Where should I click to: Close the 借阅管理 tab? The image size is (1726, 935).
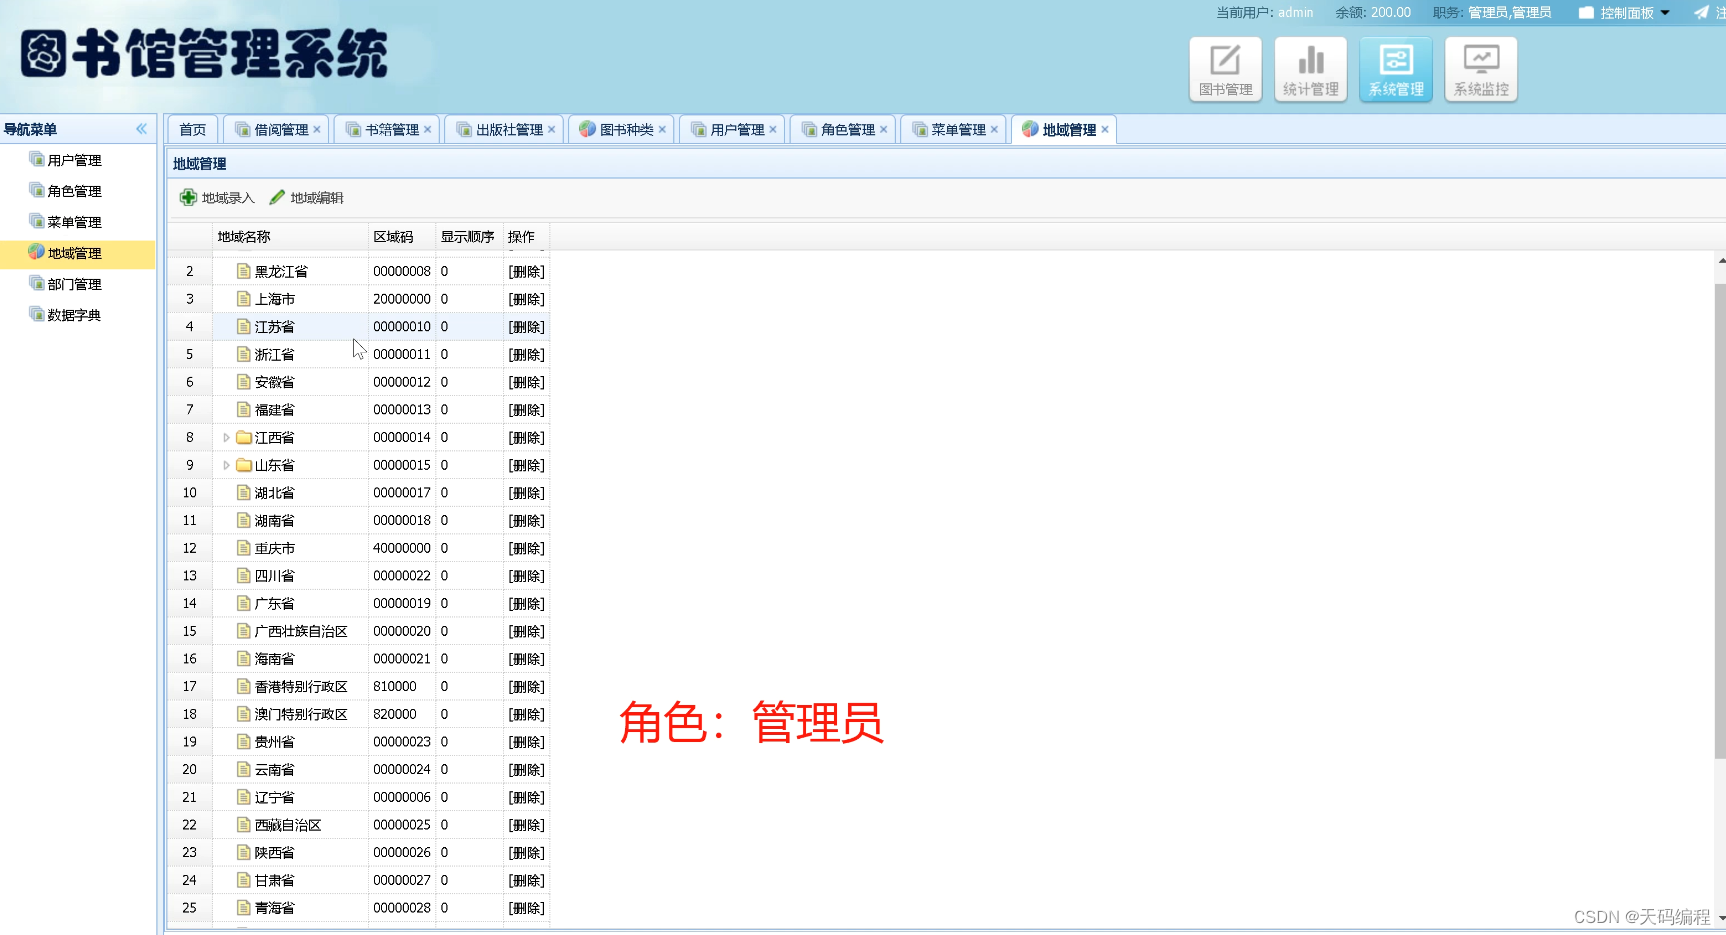click(317, 129)
